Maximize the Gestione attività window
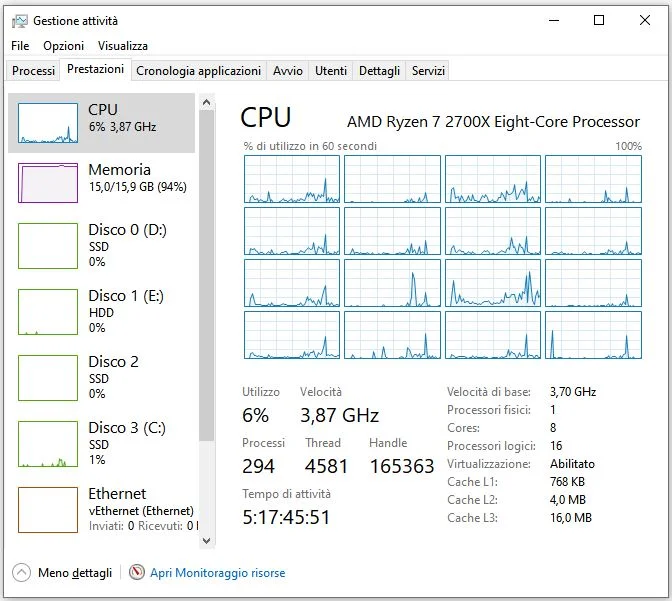This screenshot has width=672, height=601. [x=599, y=20]
